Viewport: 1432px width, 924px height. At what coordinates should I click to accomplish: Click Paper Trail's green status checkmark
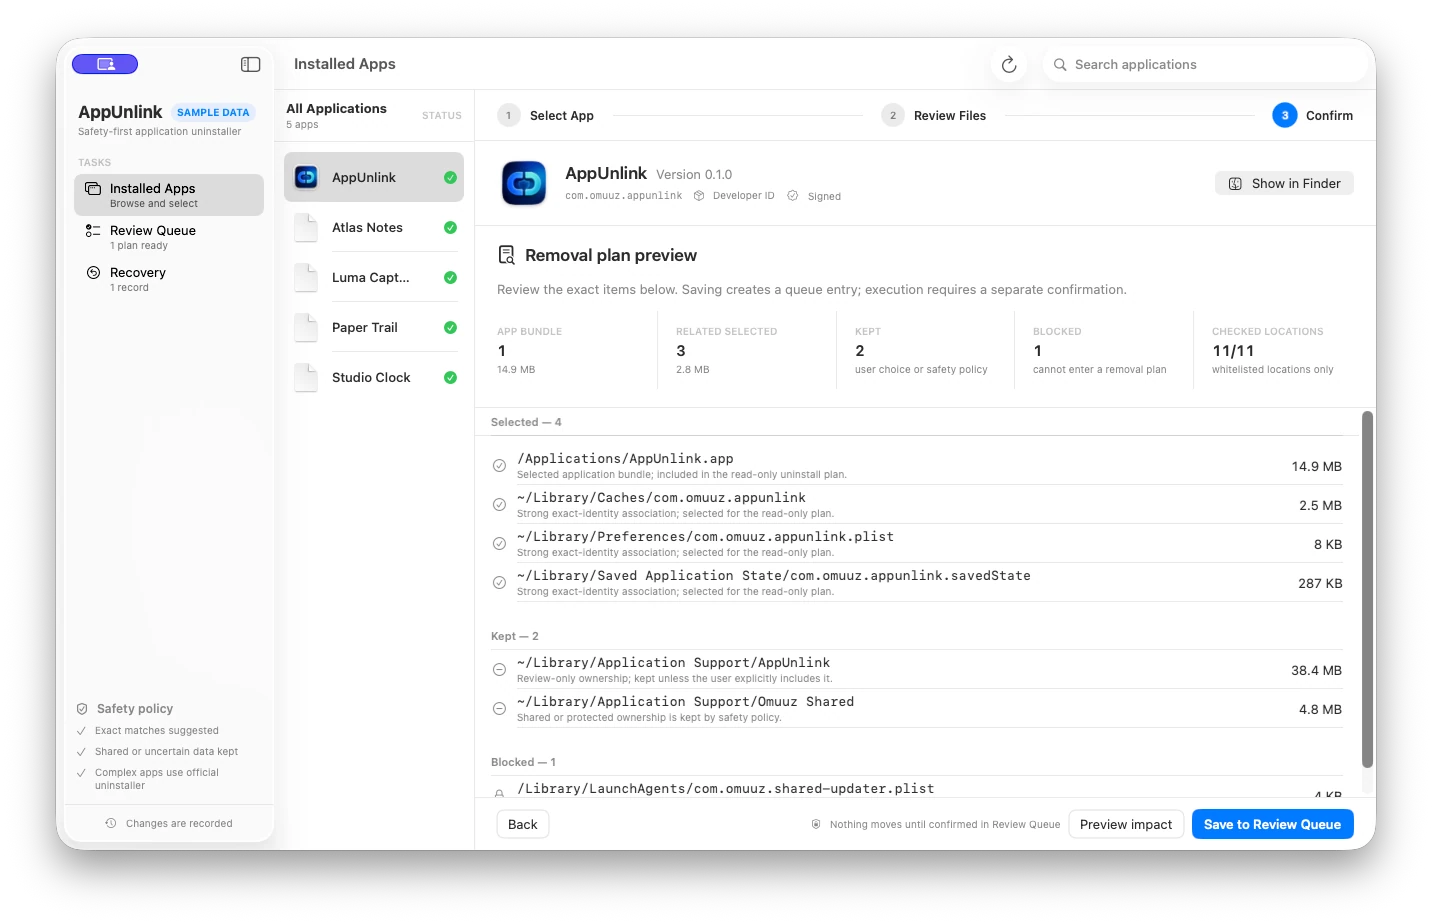click(x=450, y=327)
